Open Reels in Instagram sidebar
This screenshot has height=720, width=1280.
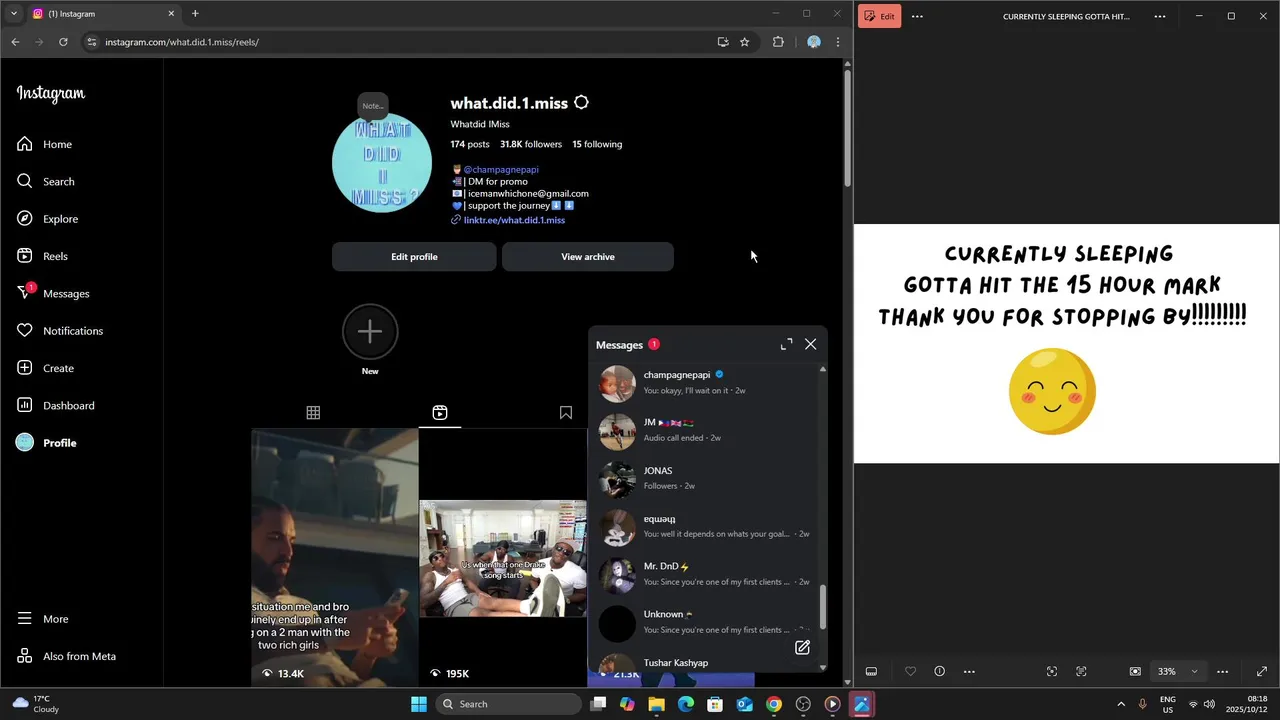43,256
